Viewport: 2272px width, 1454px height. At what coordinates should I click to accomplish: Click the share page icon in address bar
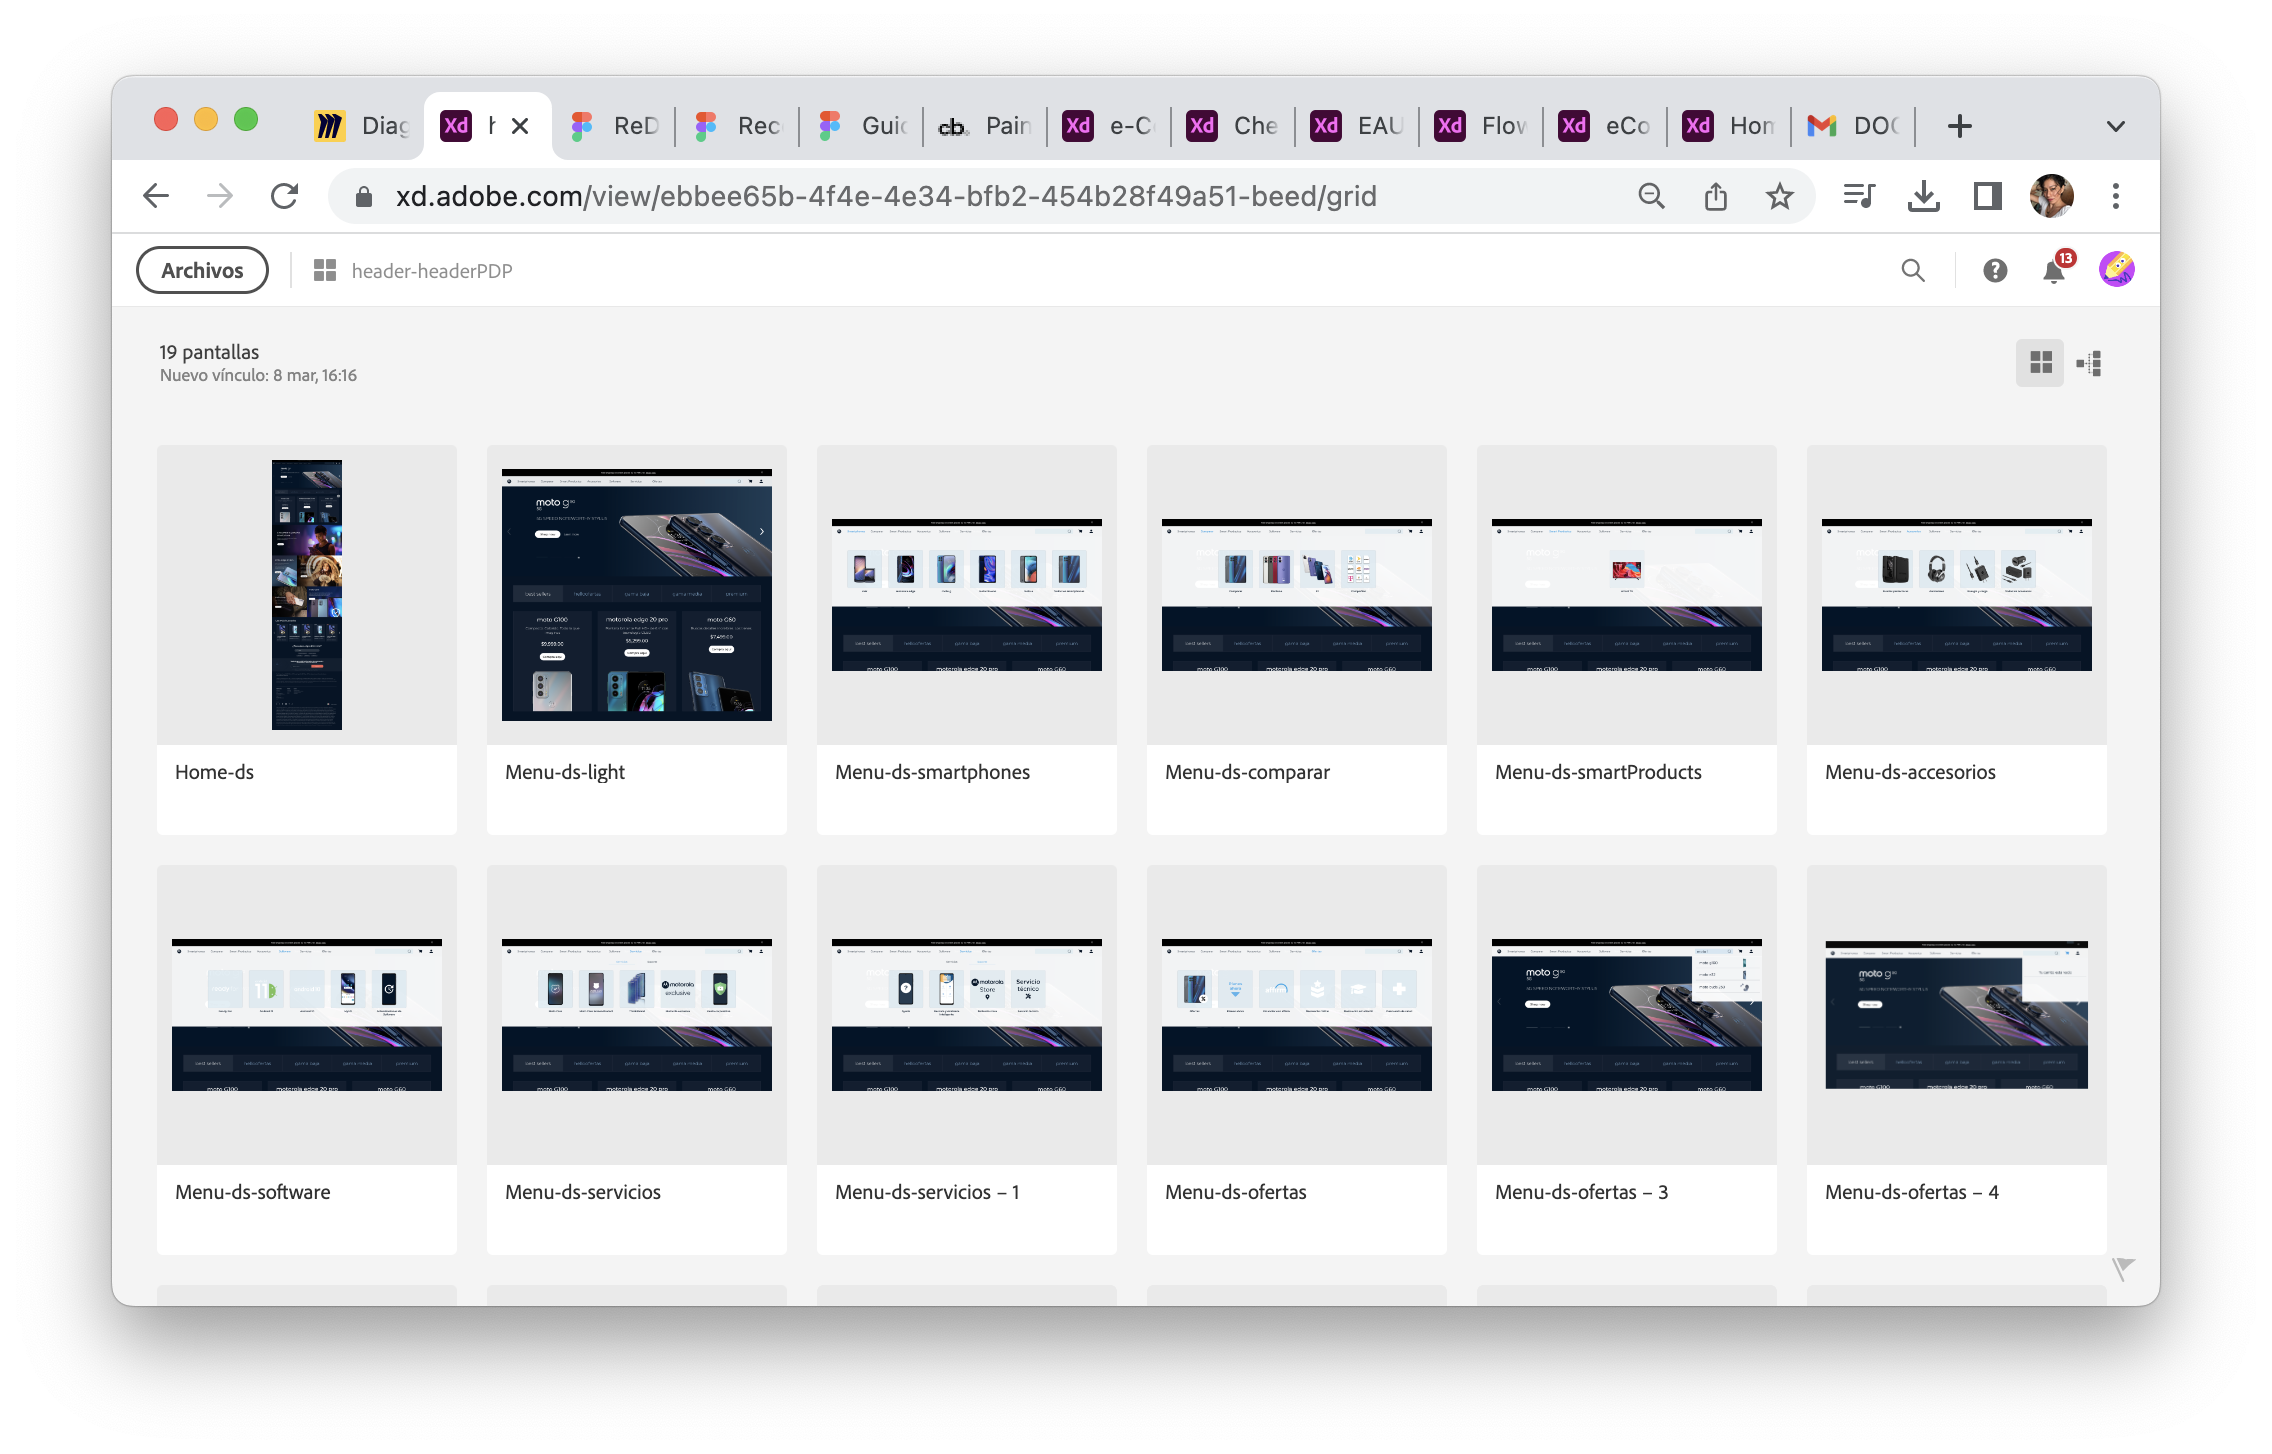point(1715,196)
